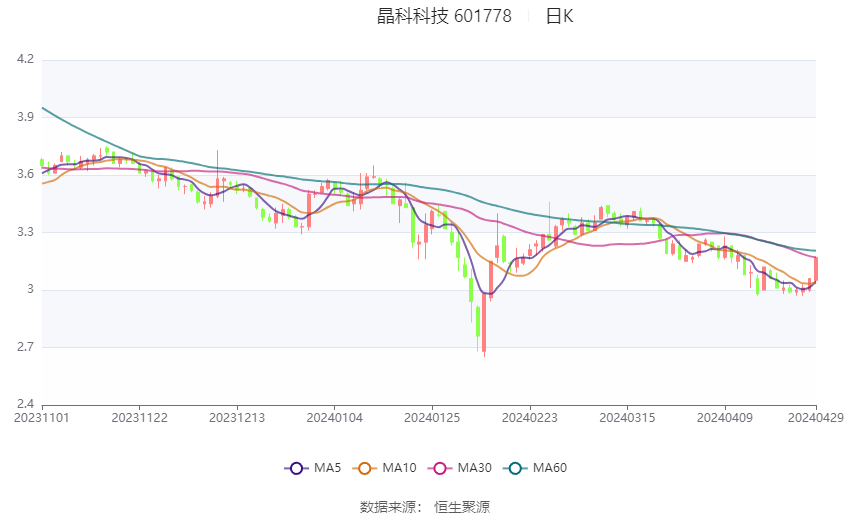Image resolution: width=850 pixels, height=517 pixels.
Task: Click the last red candlestick on 20240429
Action: pos(815,269)
